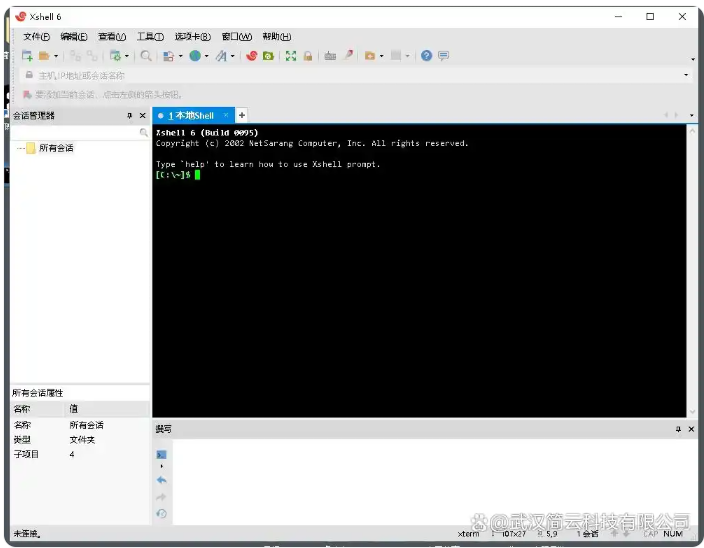Open help with the question mark icon
This screenshot has width=704, height=548.
pyautogui.click(x=427, y=56)
